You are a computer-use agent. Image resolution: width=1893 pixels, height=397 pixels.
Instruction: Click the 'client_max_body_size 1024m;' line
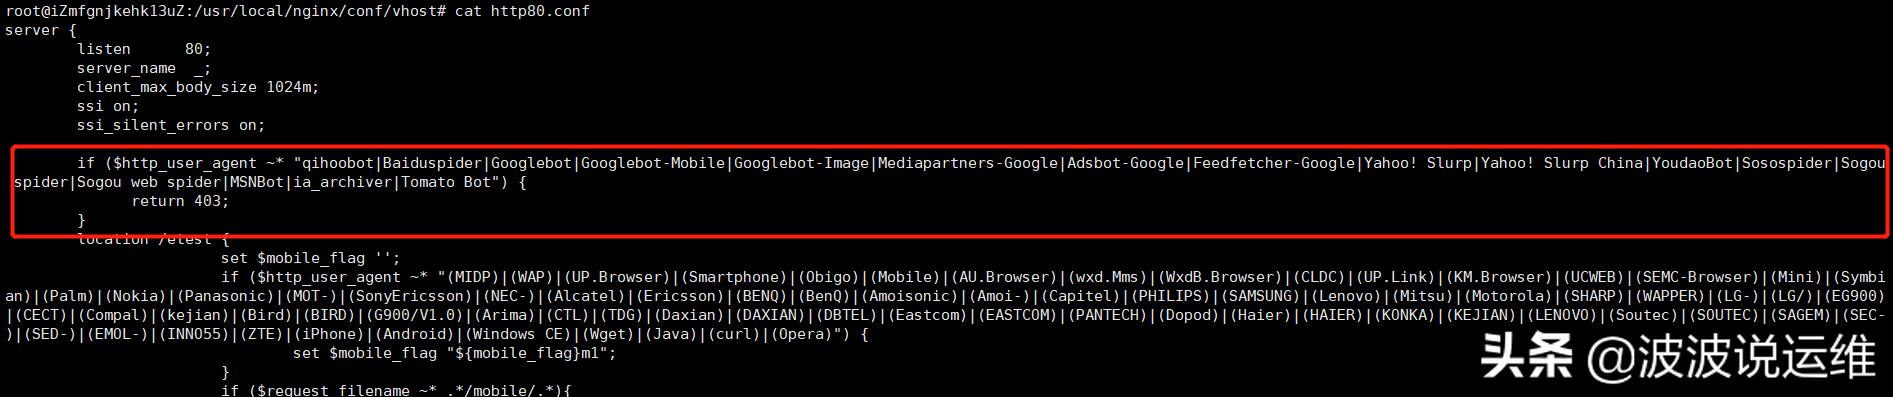point(198,87)
